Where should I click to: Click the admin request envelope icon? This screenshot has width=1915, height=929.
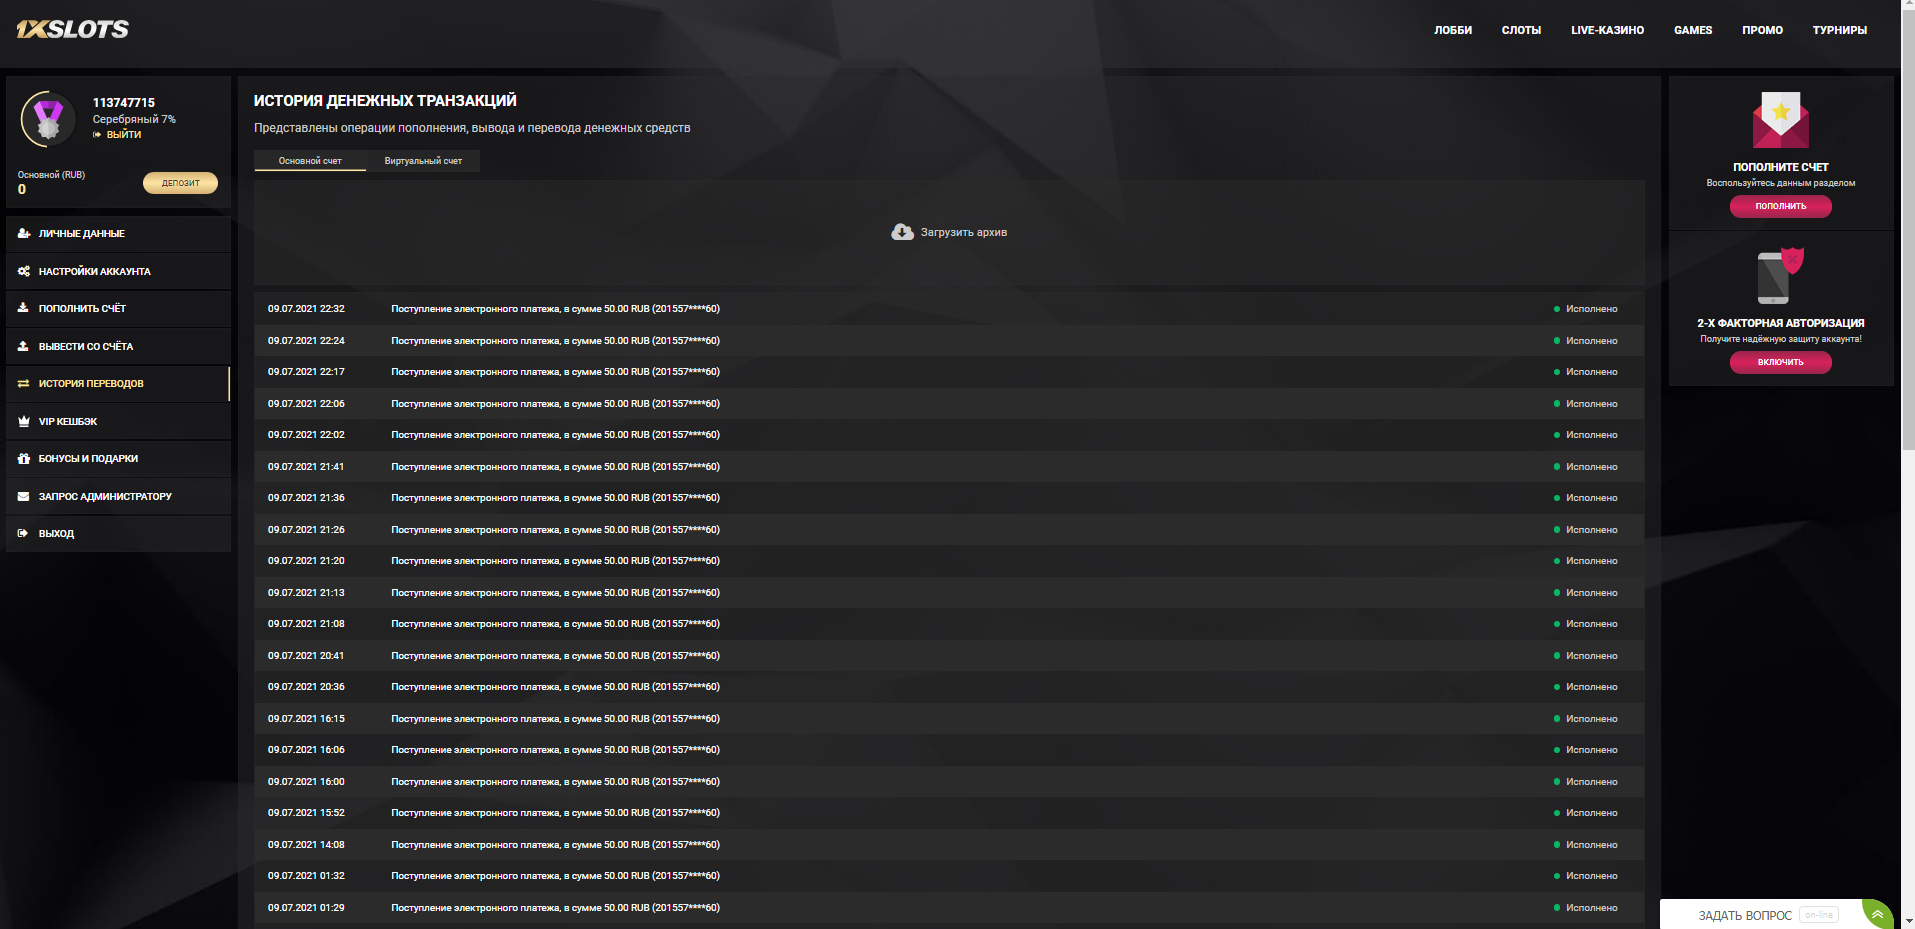tap(24, 497)
